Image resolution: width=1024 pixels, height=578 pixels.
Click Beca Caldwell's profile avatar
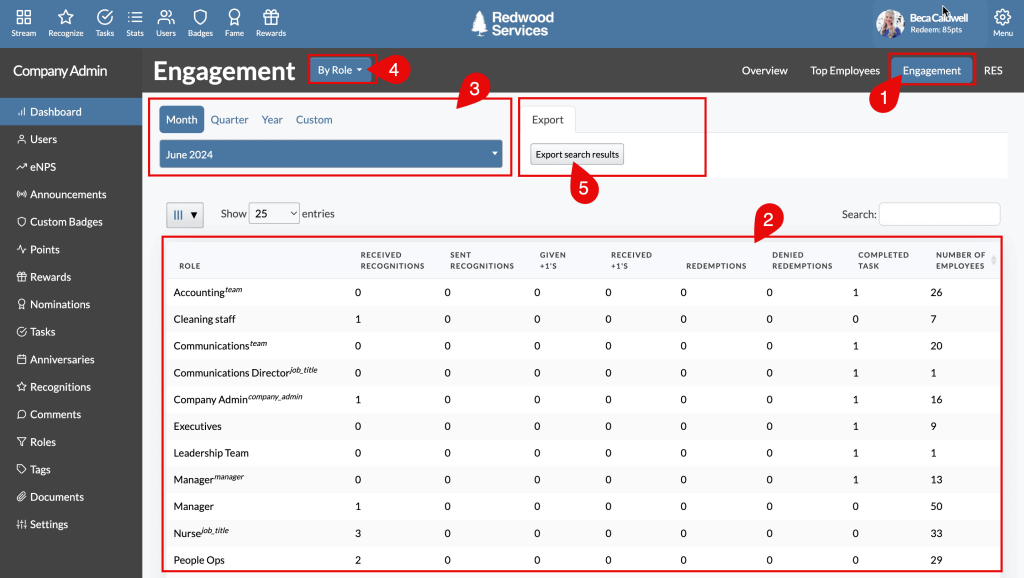click(889, 24)
